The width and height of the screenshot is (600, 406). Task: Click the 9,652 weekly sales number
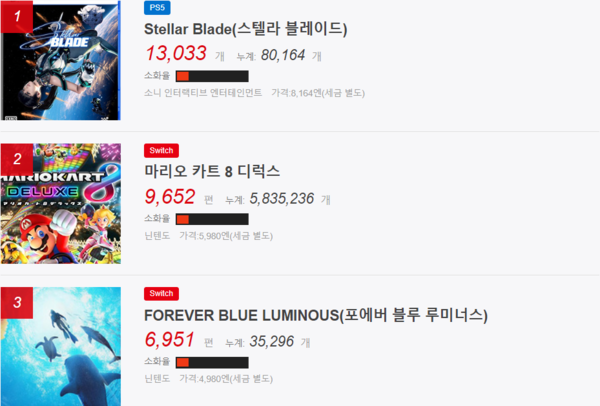[170, 197]
